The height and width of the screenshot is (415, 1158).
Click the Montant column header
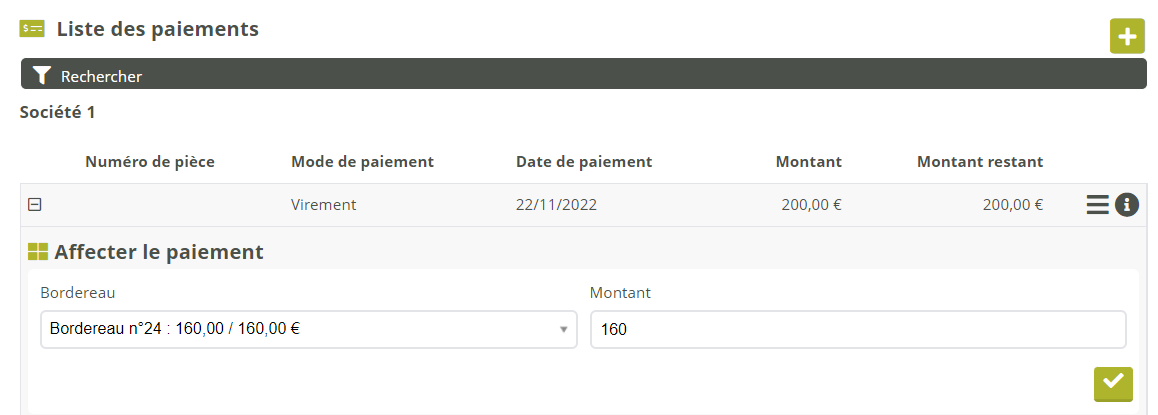point(808,161)
